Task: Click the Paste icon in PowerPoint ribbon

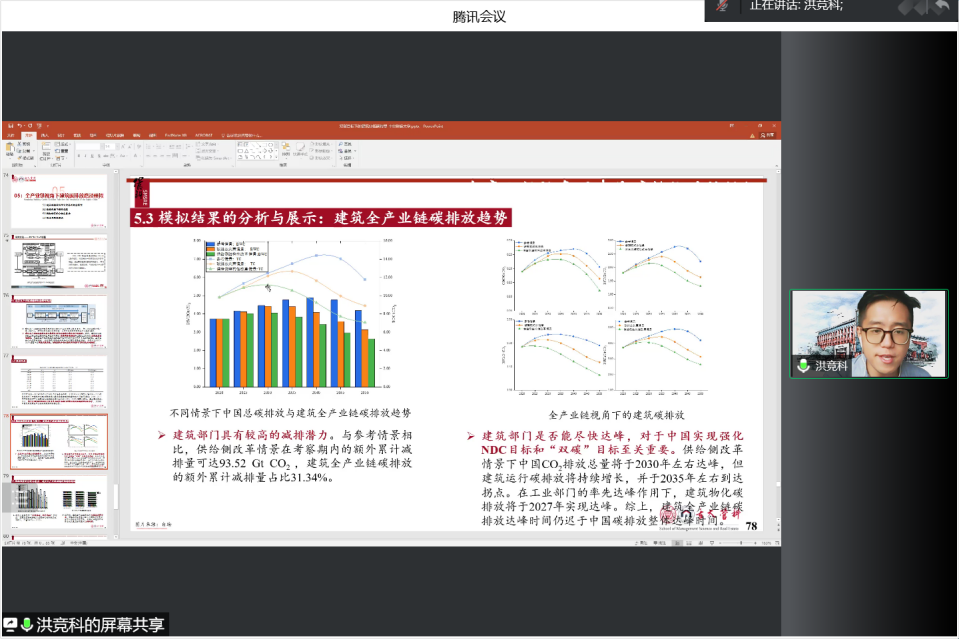Action: coord(11,150)
